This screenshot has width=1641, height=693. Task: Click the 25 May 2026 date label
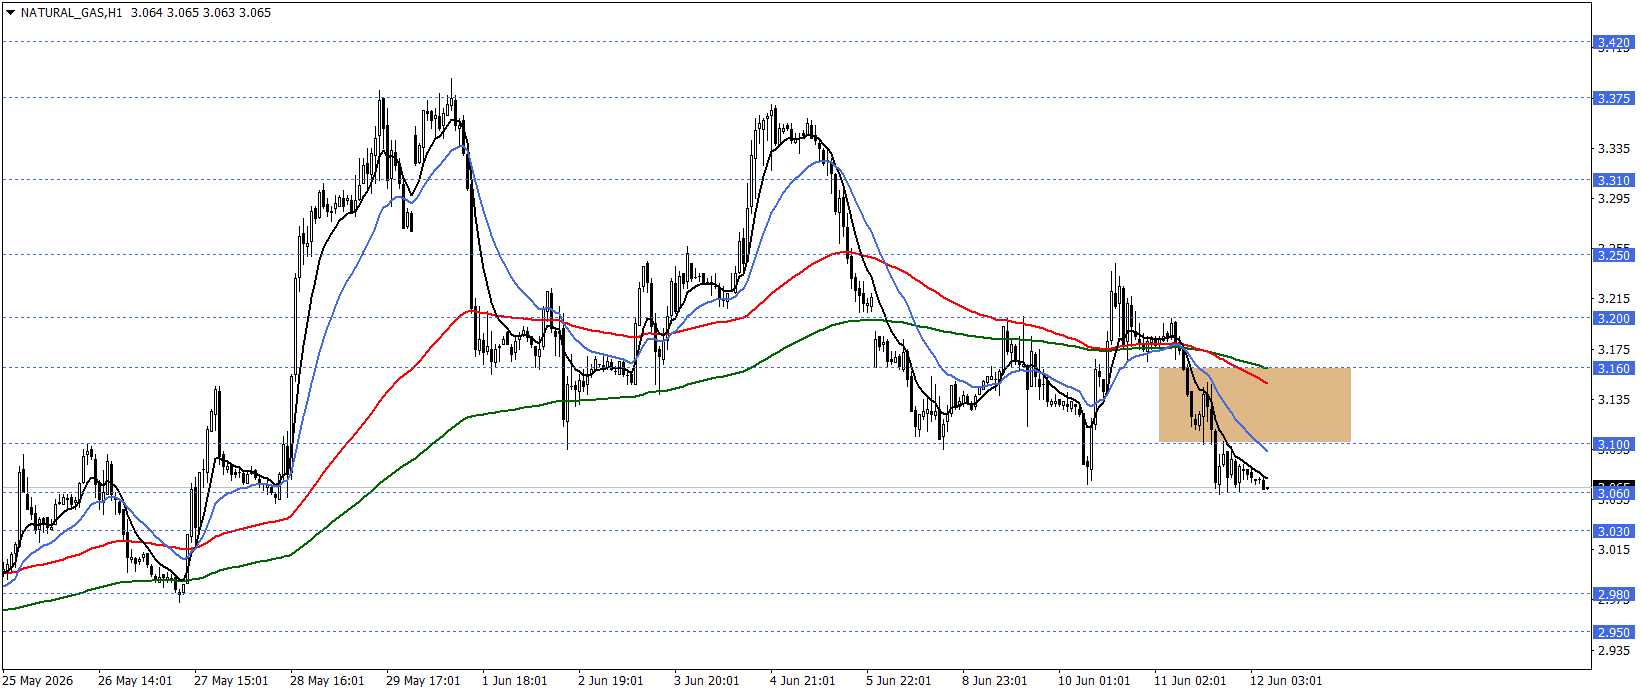click(38, 681)
